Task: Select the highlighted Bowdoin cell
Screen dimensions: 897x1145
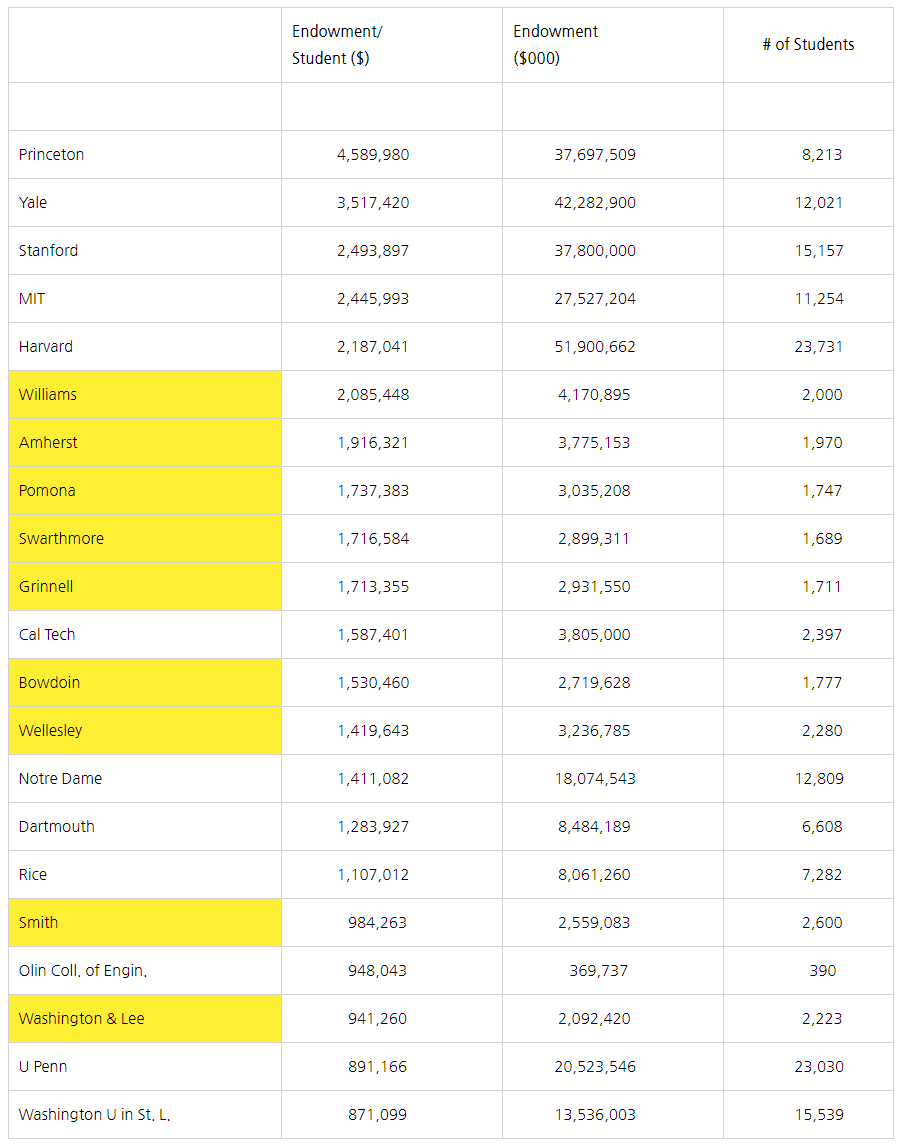Action: pos(49,683)
